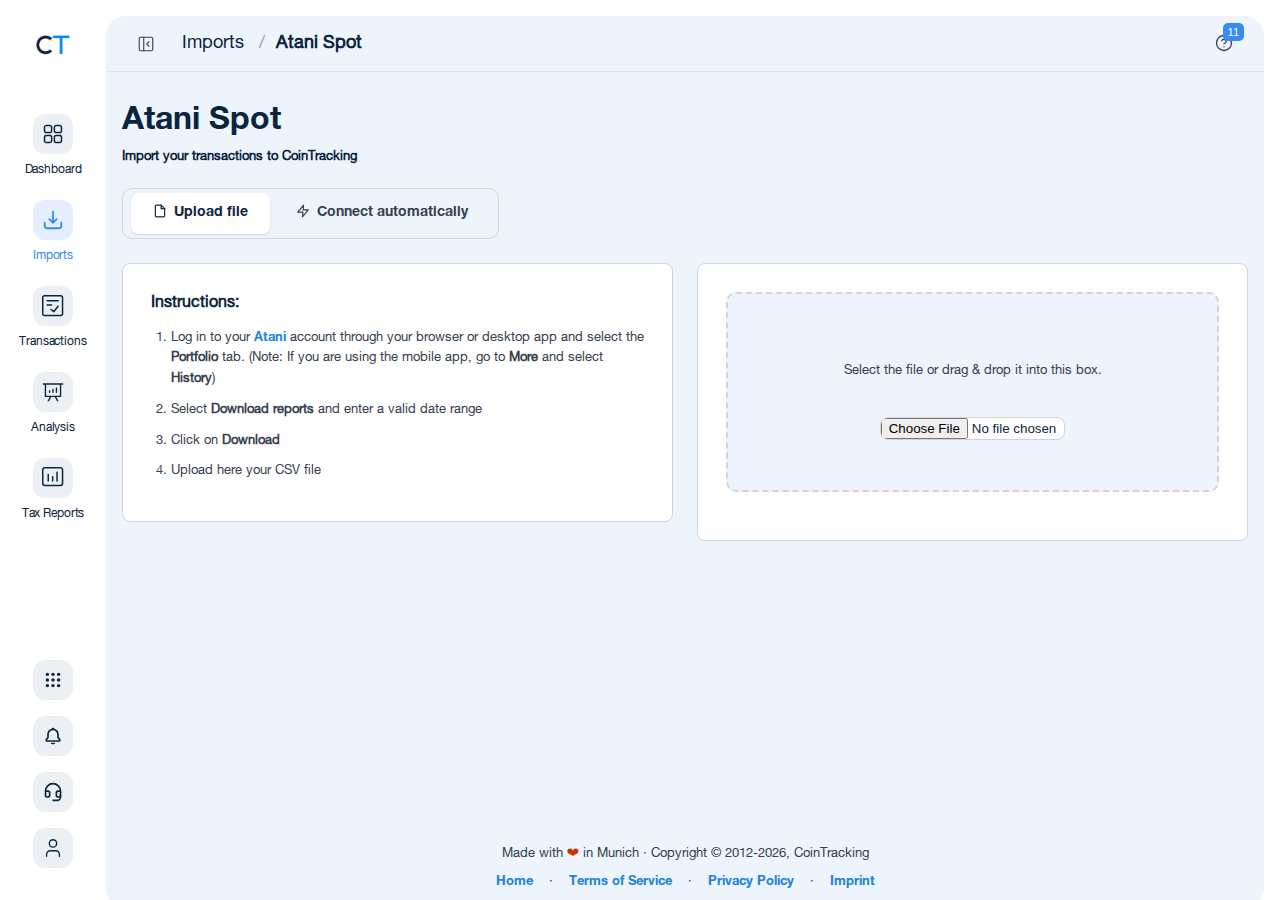
Task: Collapse the sidebar with the panel icon
Action: click(x=146, y=43)
